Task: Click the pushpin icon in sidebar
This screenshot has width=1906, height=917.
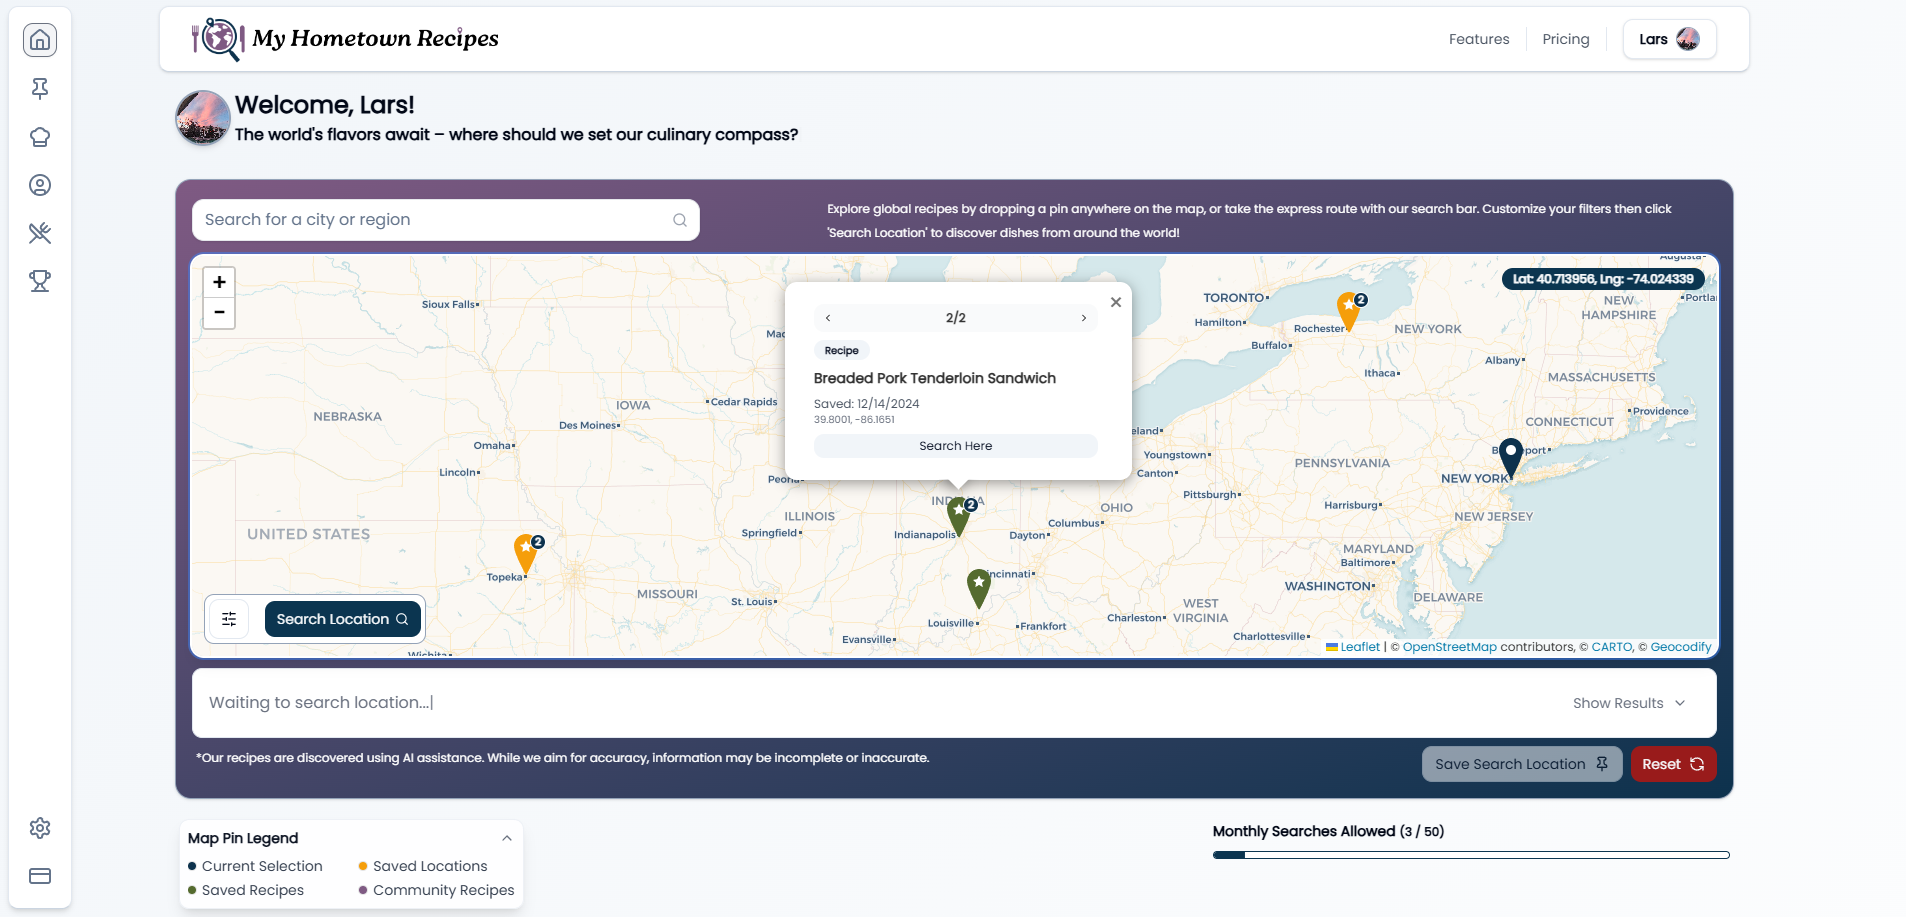Action: [40, 89]
